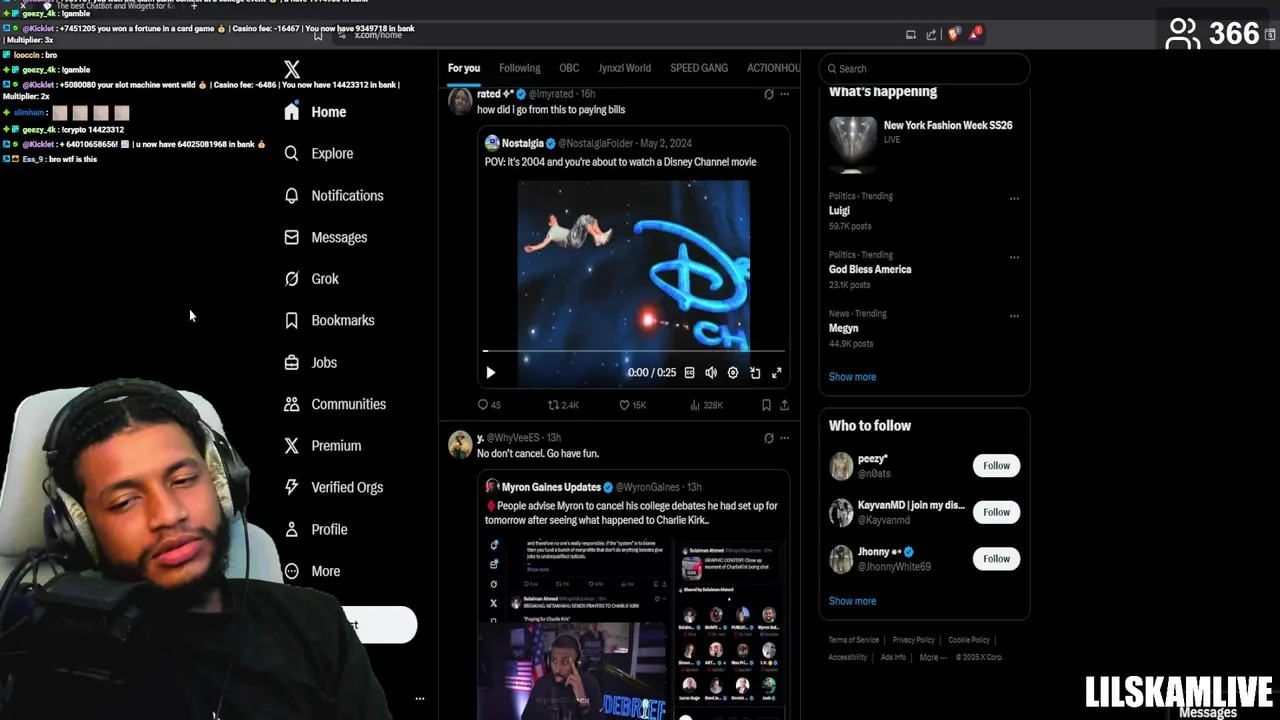Open Notifications in the sidebar
1280x720 pixels.
click(x=333, y=196)
